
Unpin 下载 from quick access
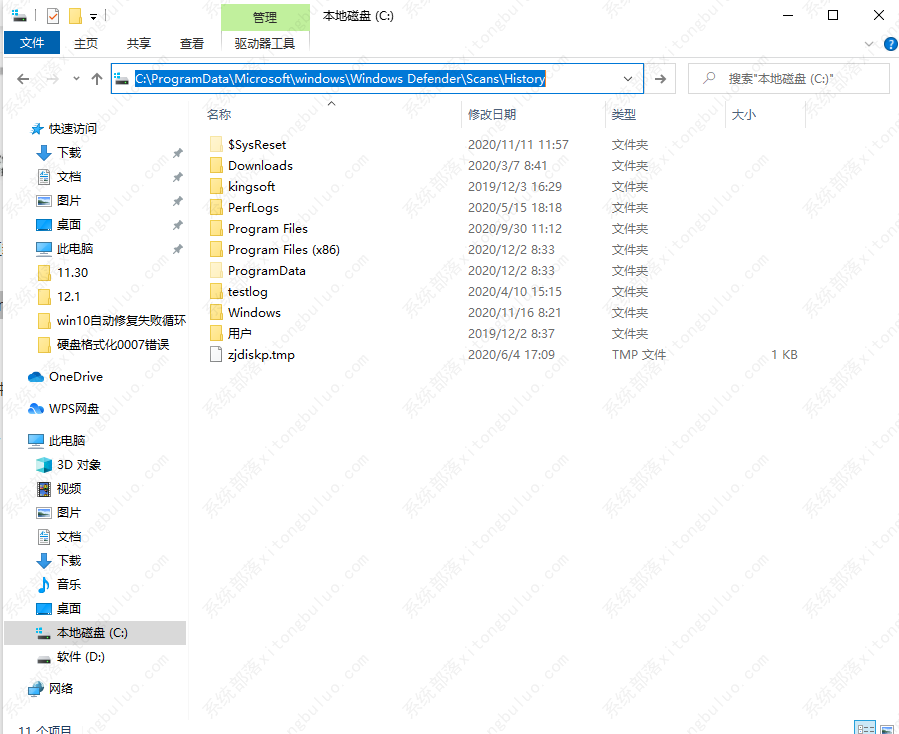177,152
